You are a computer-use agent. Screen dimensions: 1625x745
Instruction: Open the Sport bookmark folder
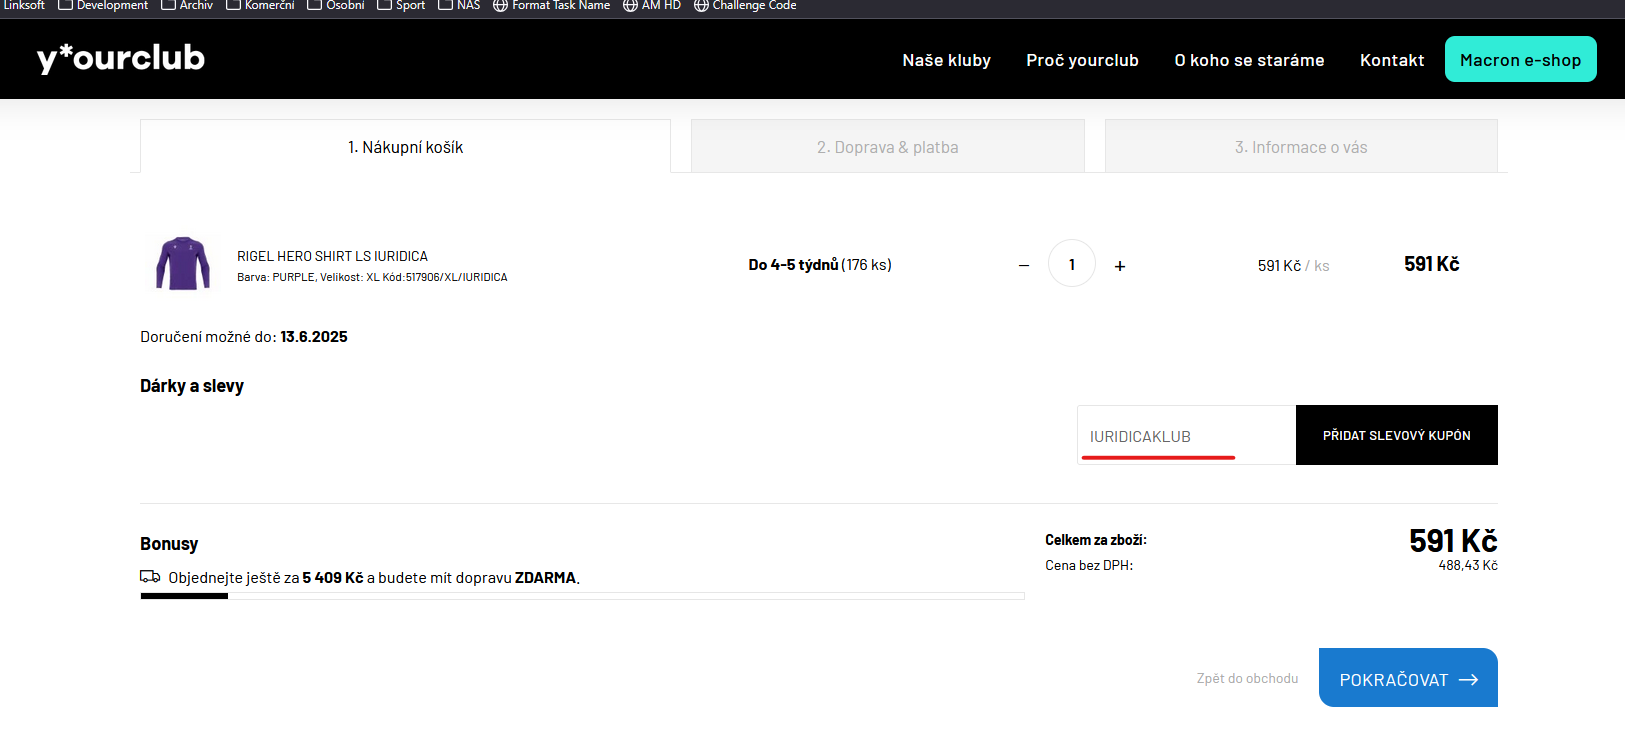point(401,5)
